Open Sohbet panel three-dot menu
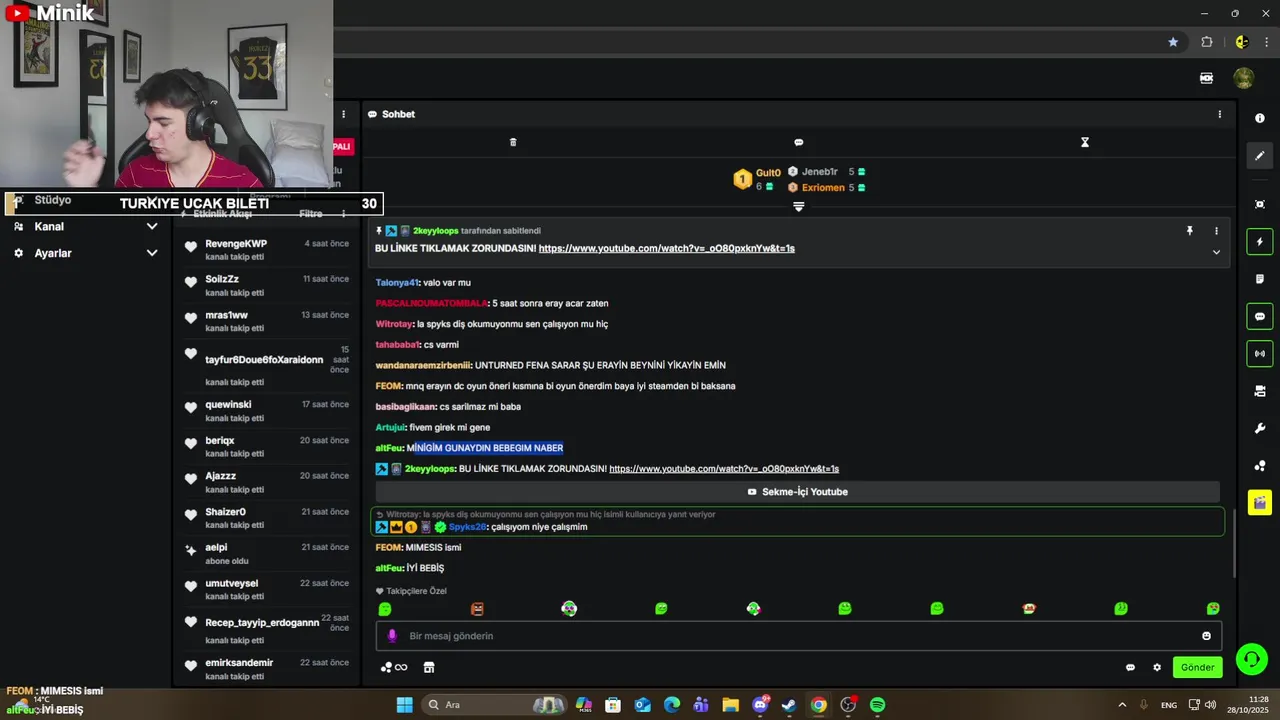The height and width of the screenshot is (720, 1280). tap(1219, 114)
